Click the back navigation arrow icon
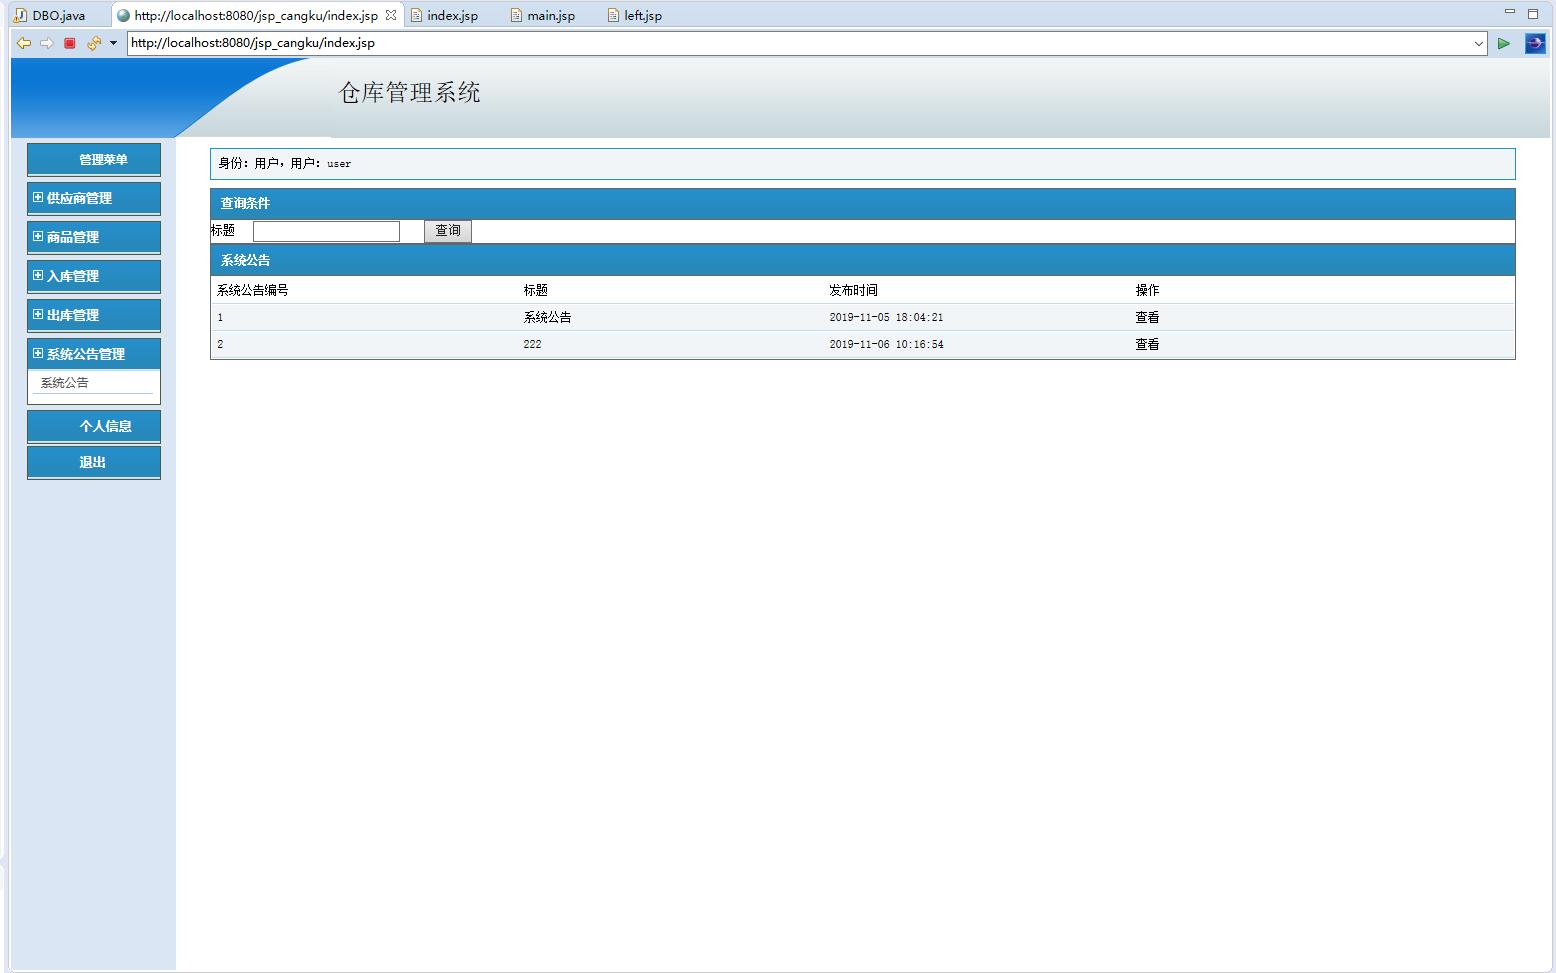This screenshot has height=973, width=1556. [24, 43]
